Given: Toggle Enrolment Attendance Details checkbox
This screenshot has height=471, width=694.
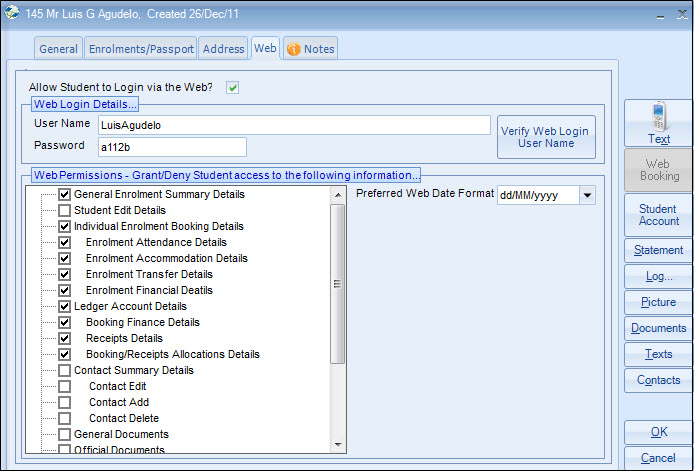Looking at the screenshot, I should 65,243.
